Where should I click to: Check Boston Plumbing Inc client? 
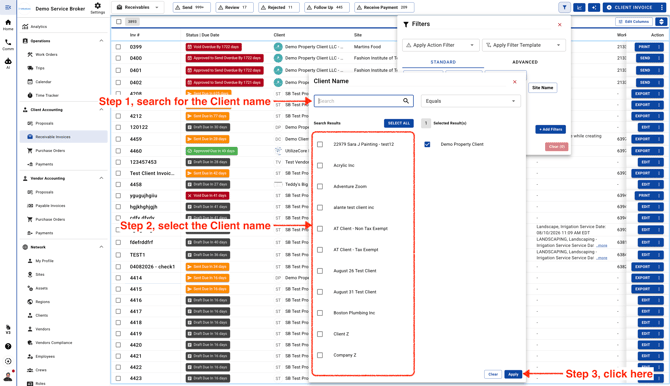pyautogui.click(x=320, y=313)
